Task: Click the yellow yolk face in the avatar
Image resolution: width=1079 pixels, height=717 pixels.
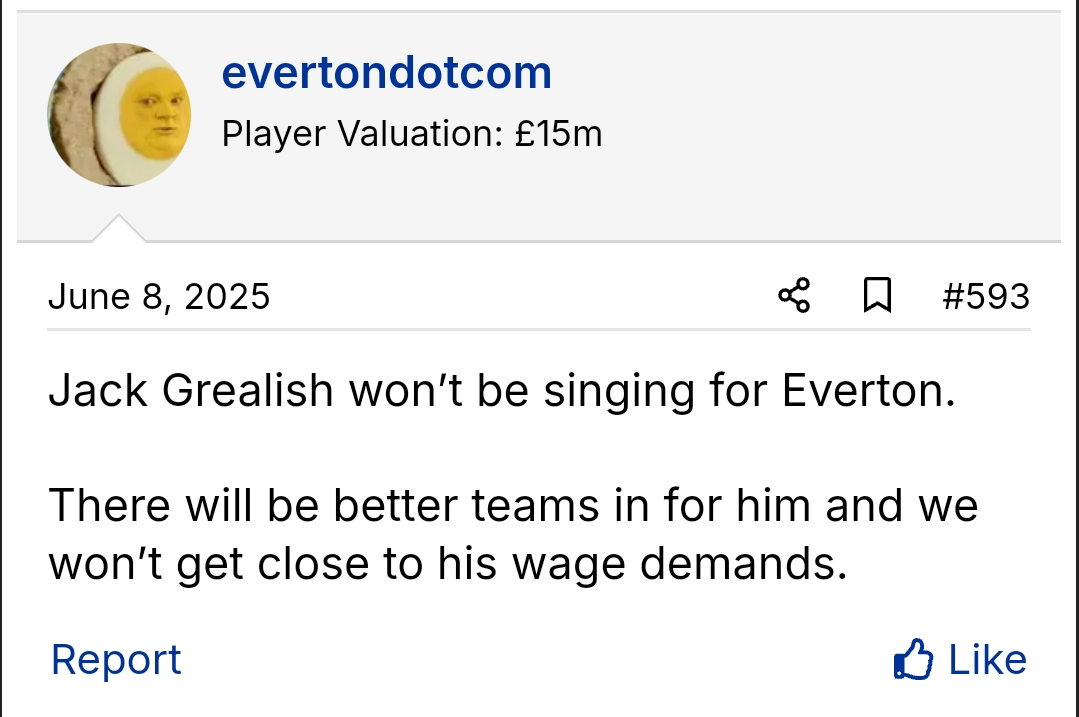Action: click(x=155, y=115)
